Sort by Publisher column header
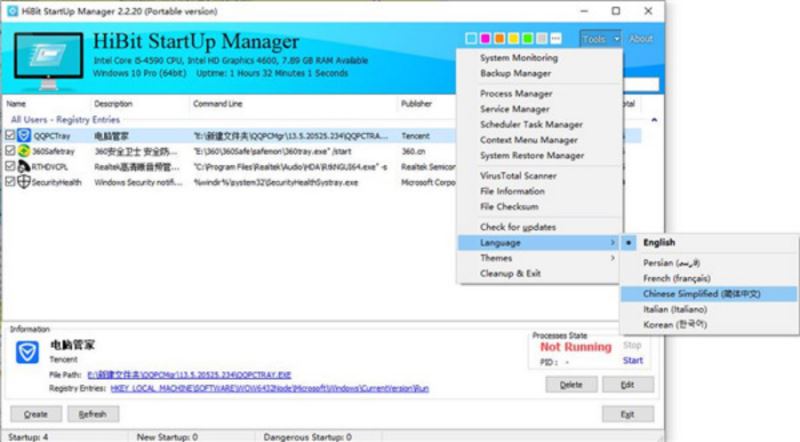This screenshot has height=442, width=800. 416,104
